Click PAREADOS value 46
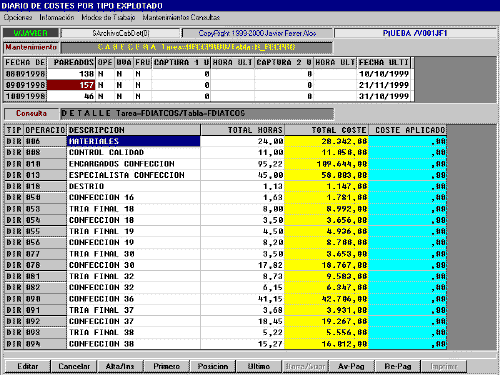 click(71, 96)
